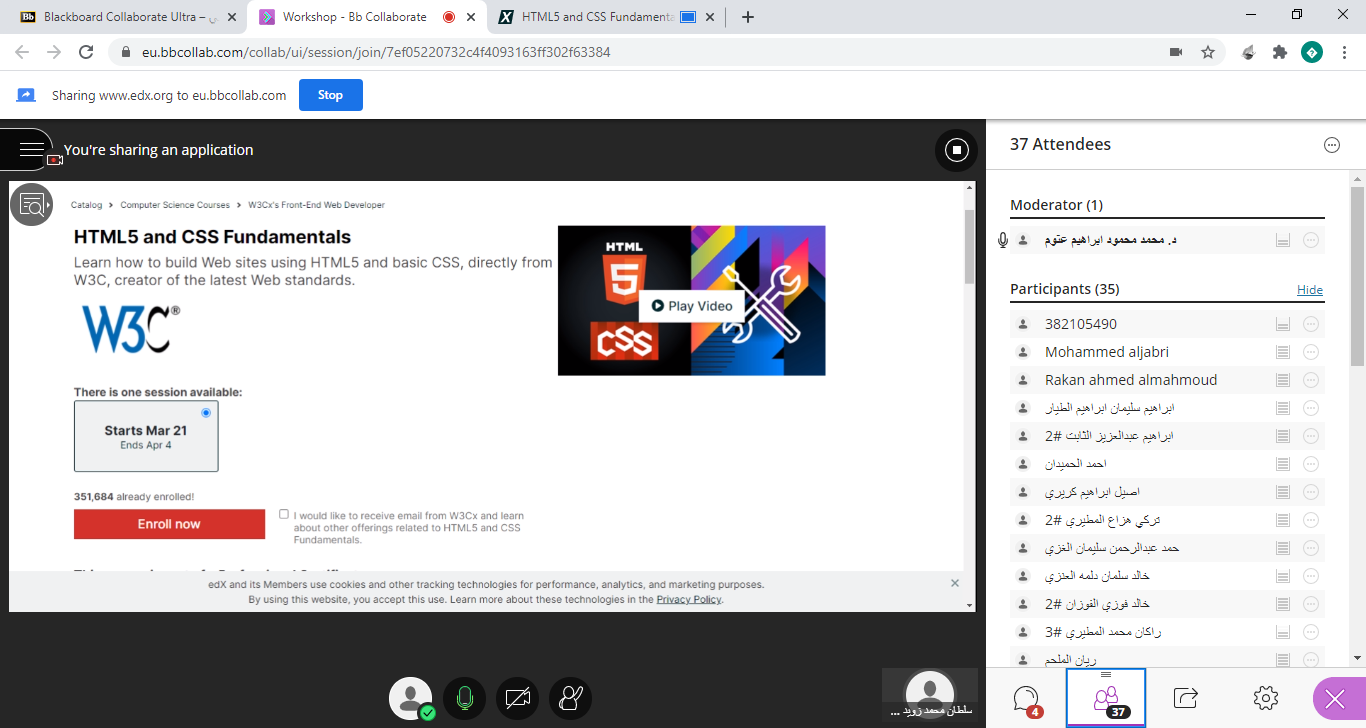
Task: Click the red Enroll now button
Action: tap(169, 524)
